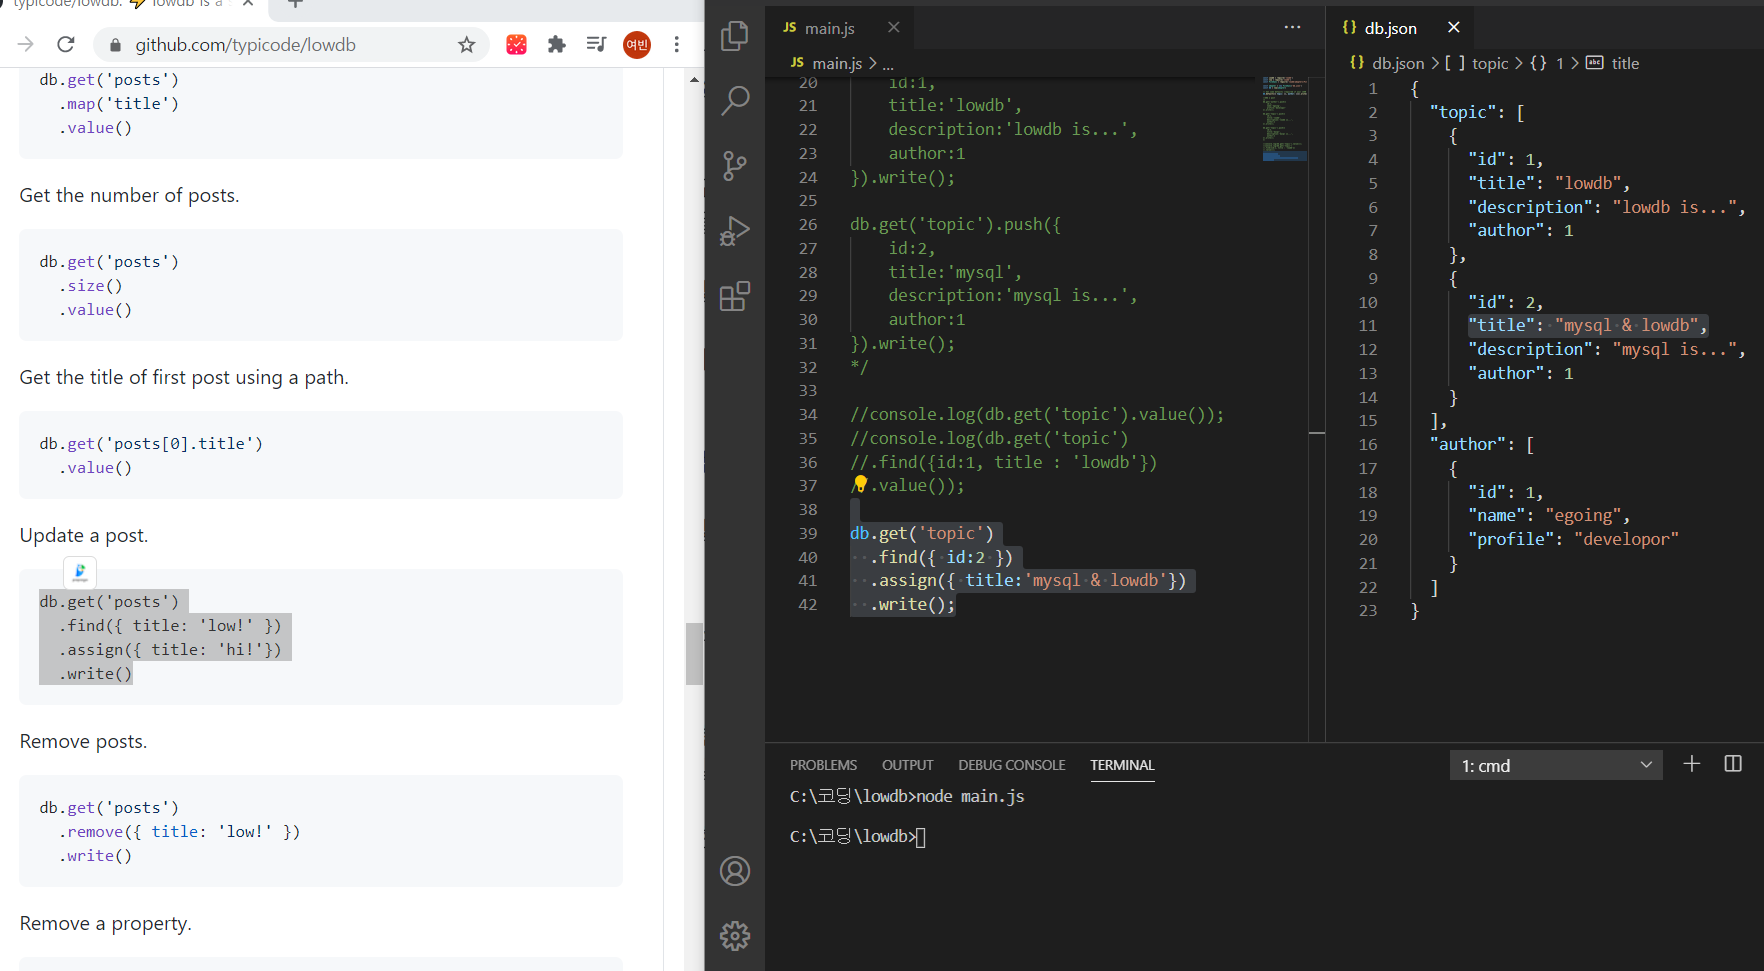Click scroll-up arrow on browser scrollbar
The height and width of the screenshot is (971, 1764).
click(694, 79)
